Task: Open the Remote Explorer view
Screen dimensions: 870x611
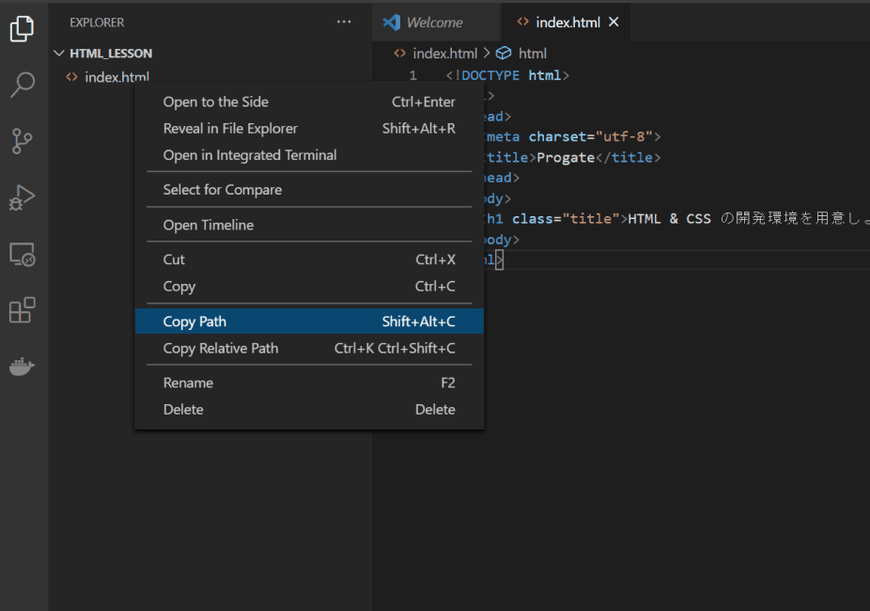Action: (22, 254)
